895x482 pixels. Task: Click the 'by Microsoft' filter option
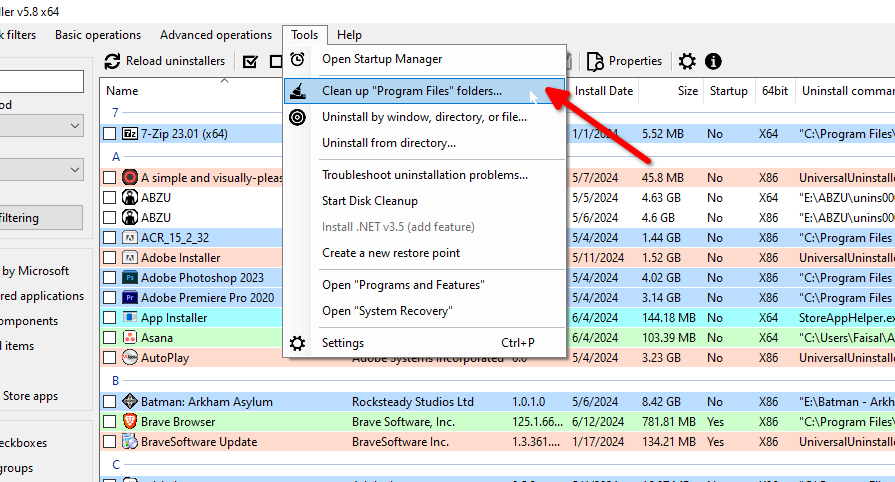point(35,271)
